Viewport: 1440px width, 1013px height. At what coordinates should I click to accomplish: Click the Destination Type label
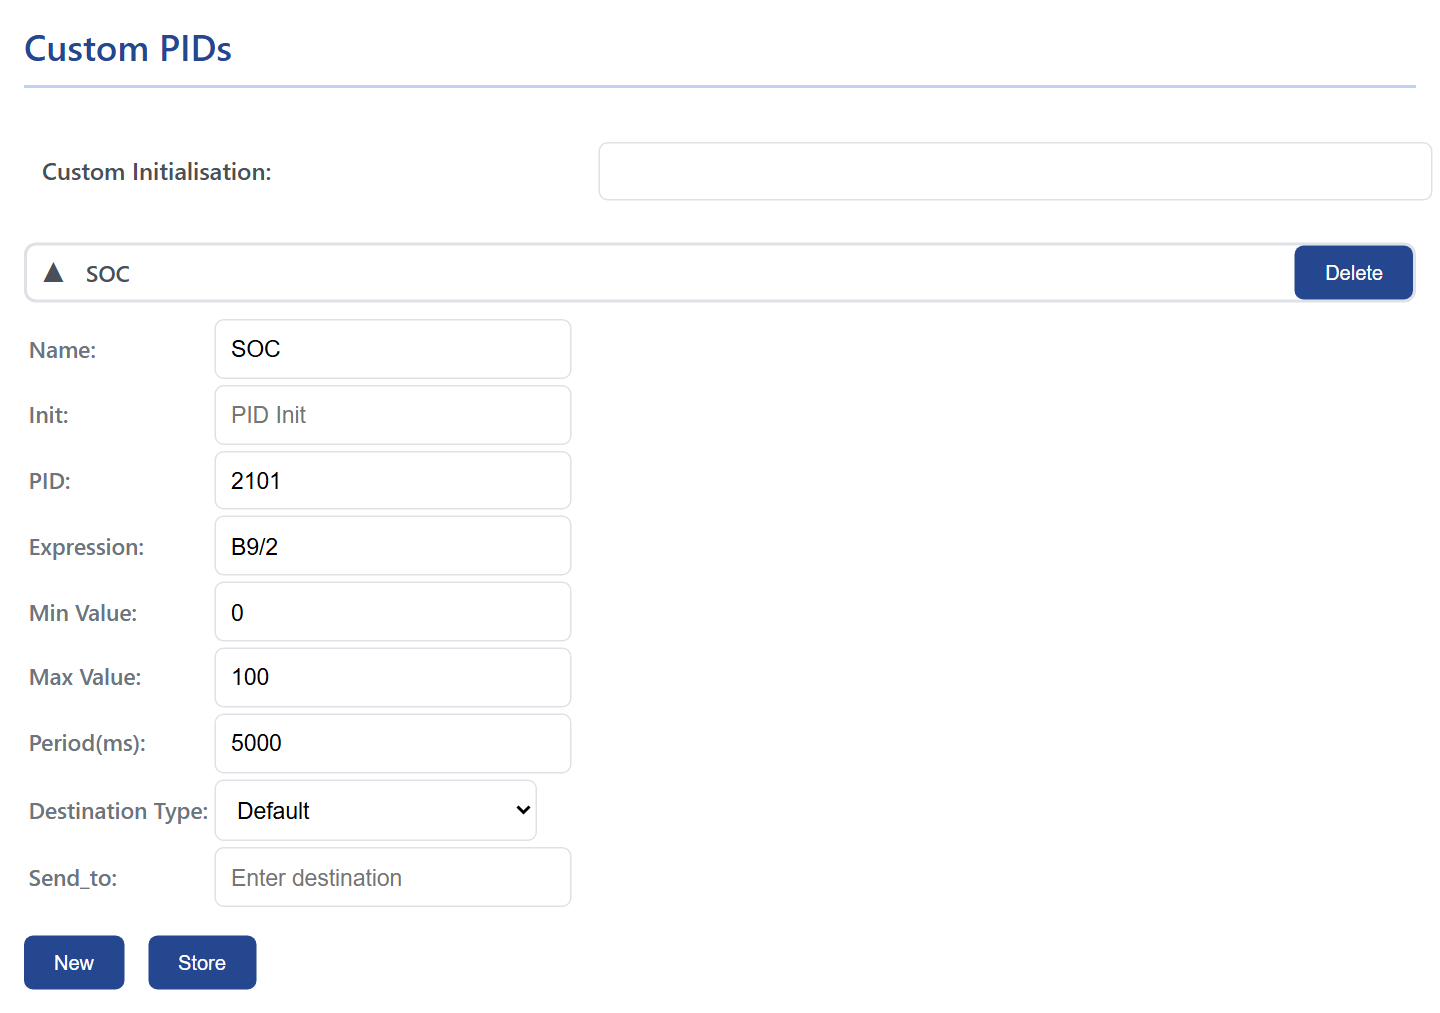[119, 811]
